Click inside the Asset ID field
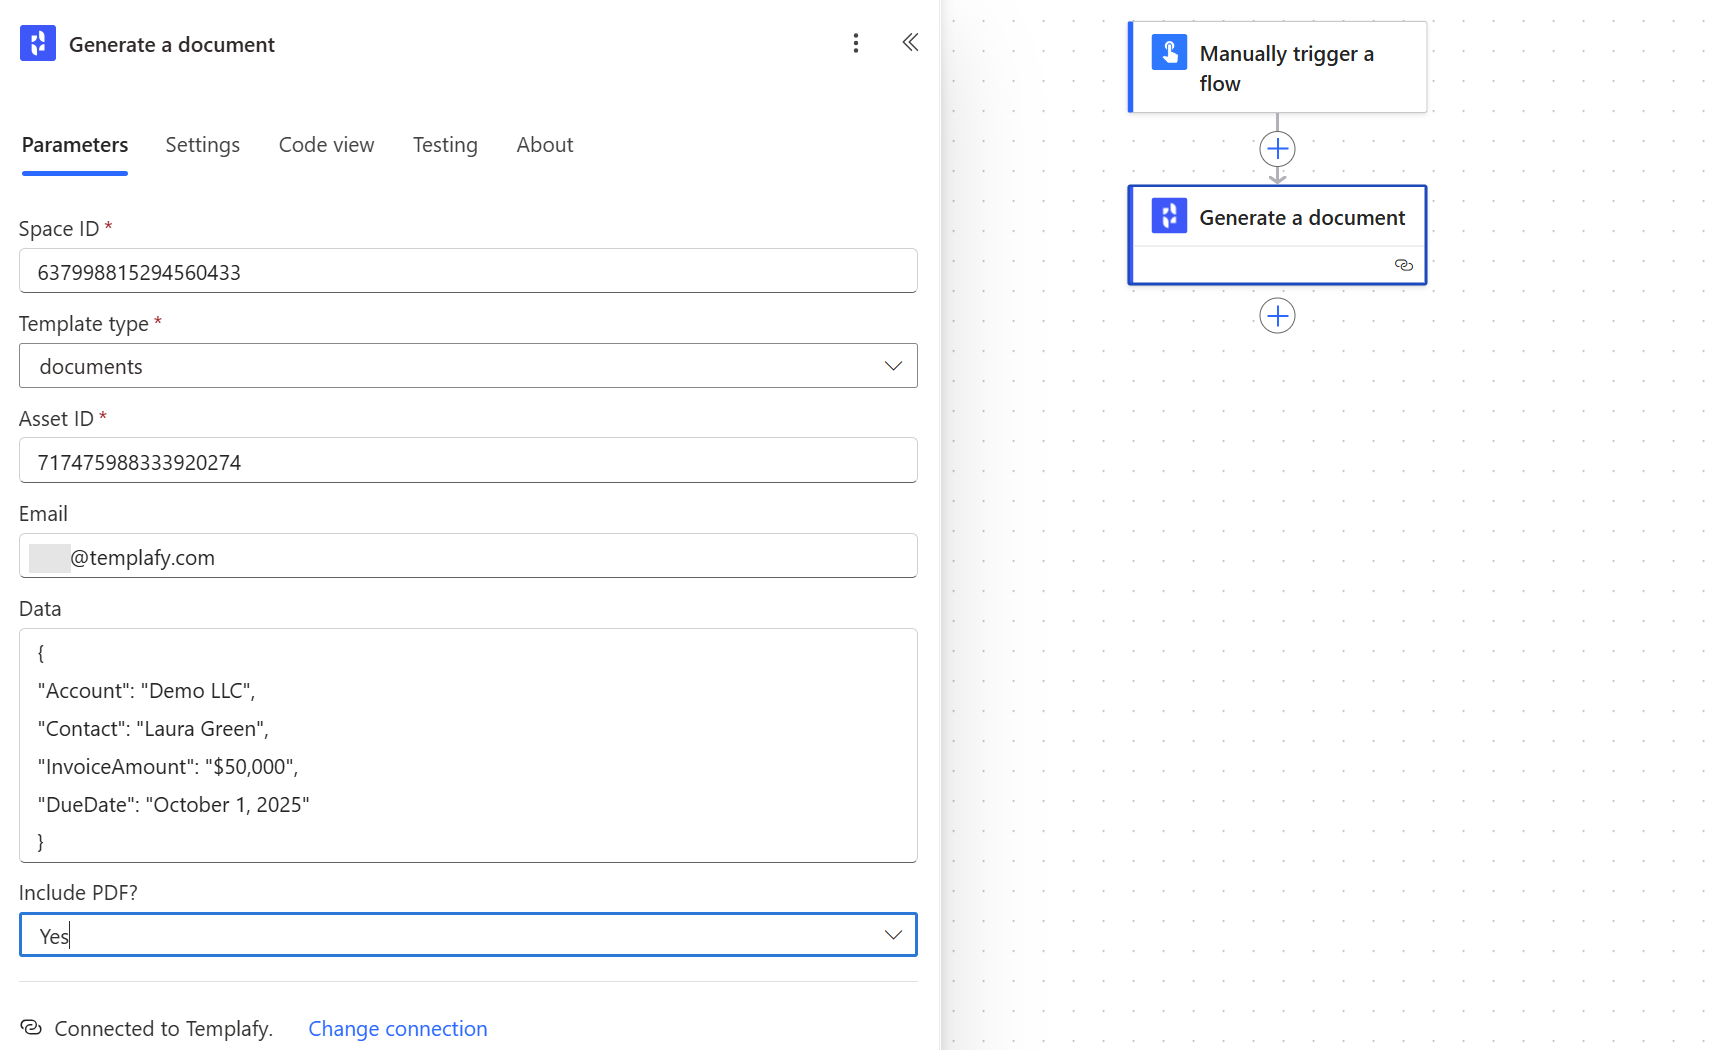The image size is (1731, 1050). (x=468, y=461)
